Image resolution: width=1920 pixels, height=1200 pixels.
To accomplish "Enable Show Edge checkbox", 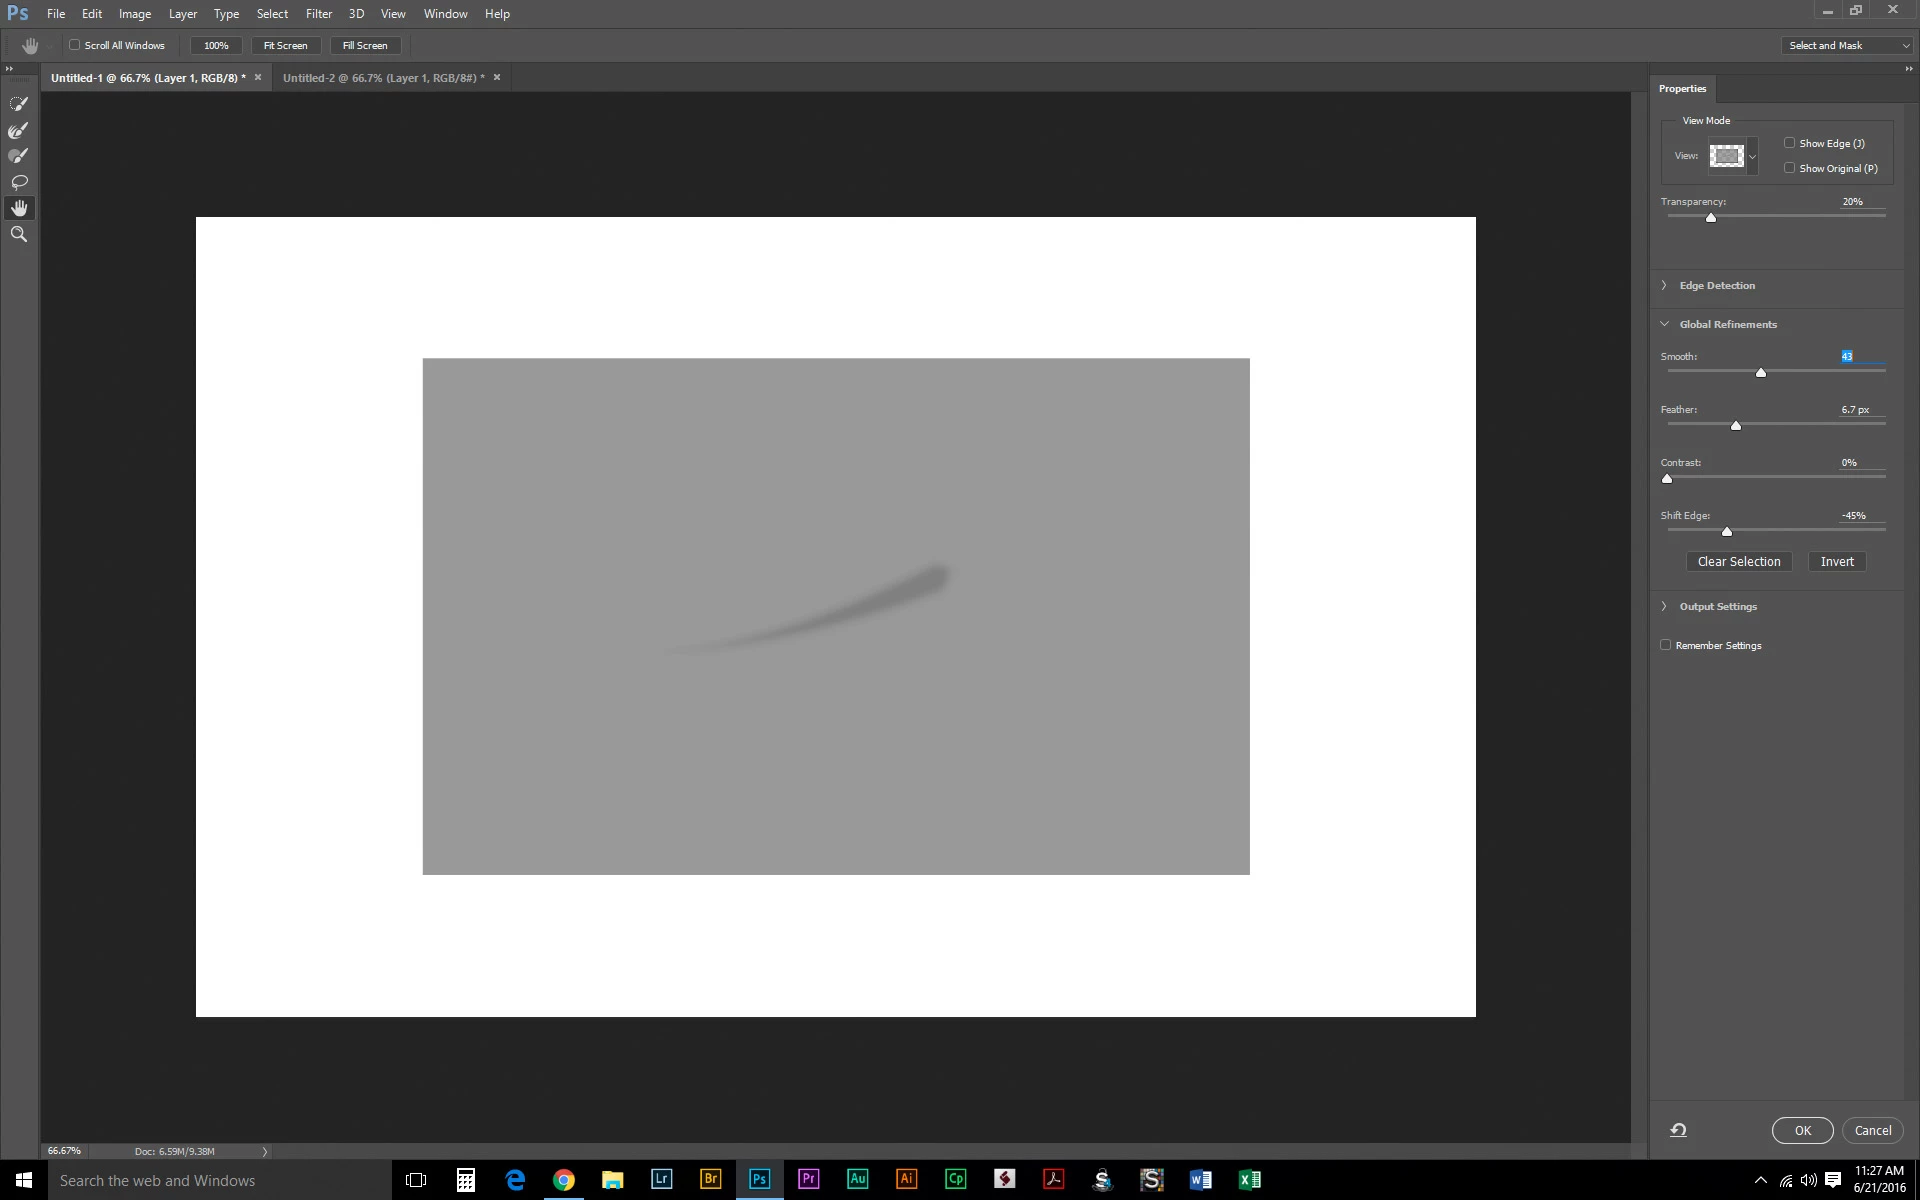I will click(x=1790, y=143).
